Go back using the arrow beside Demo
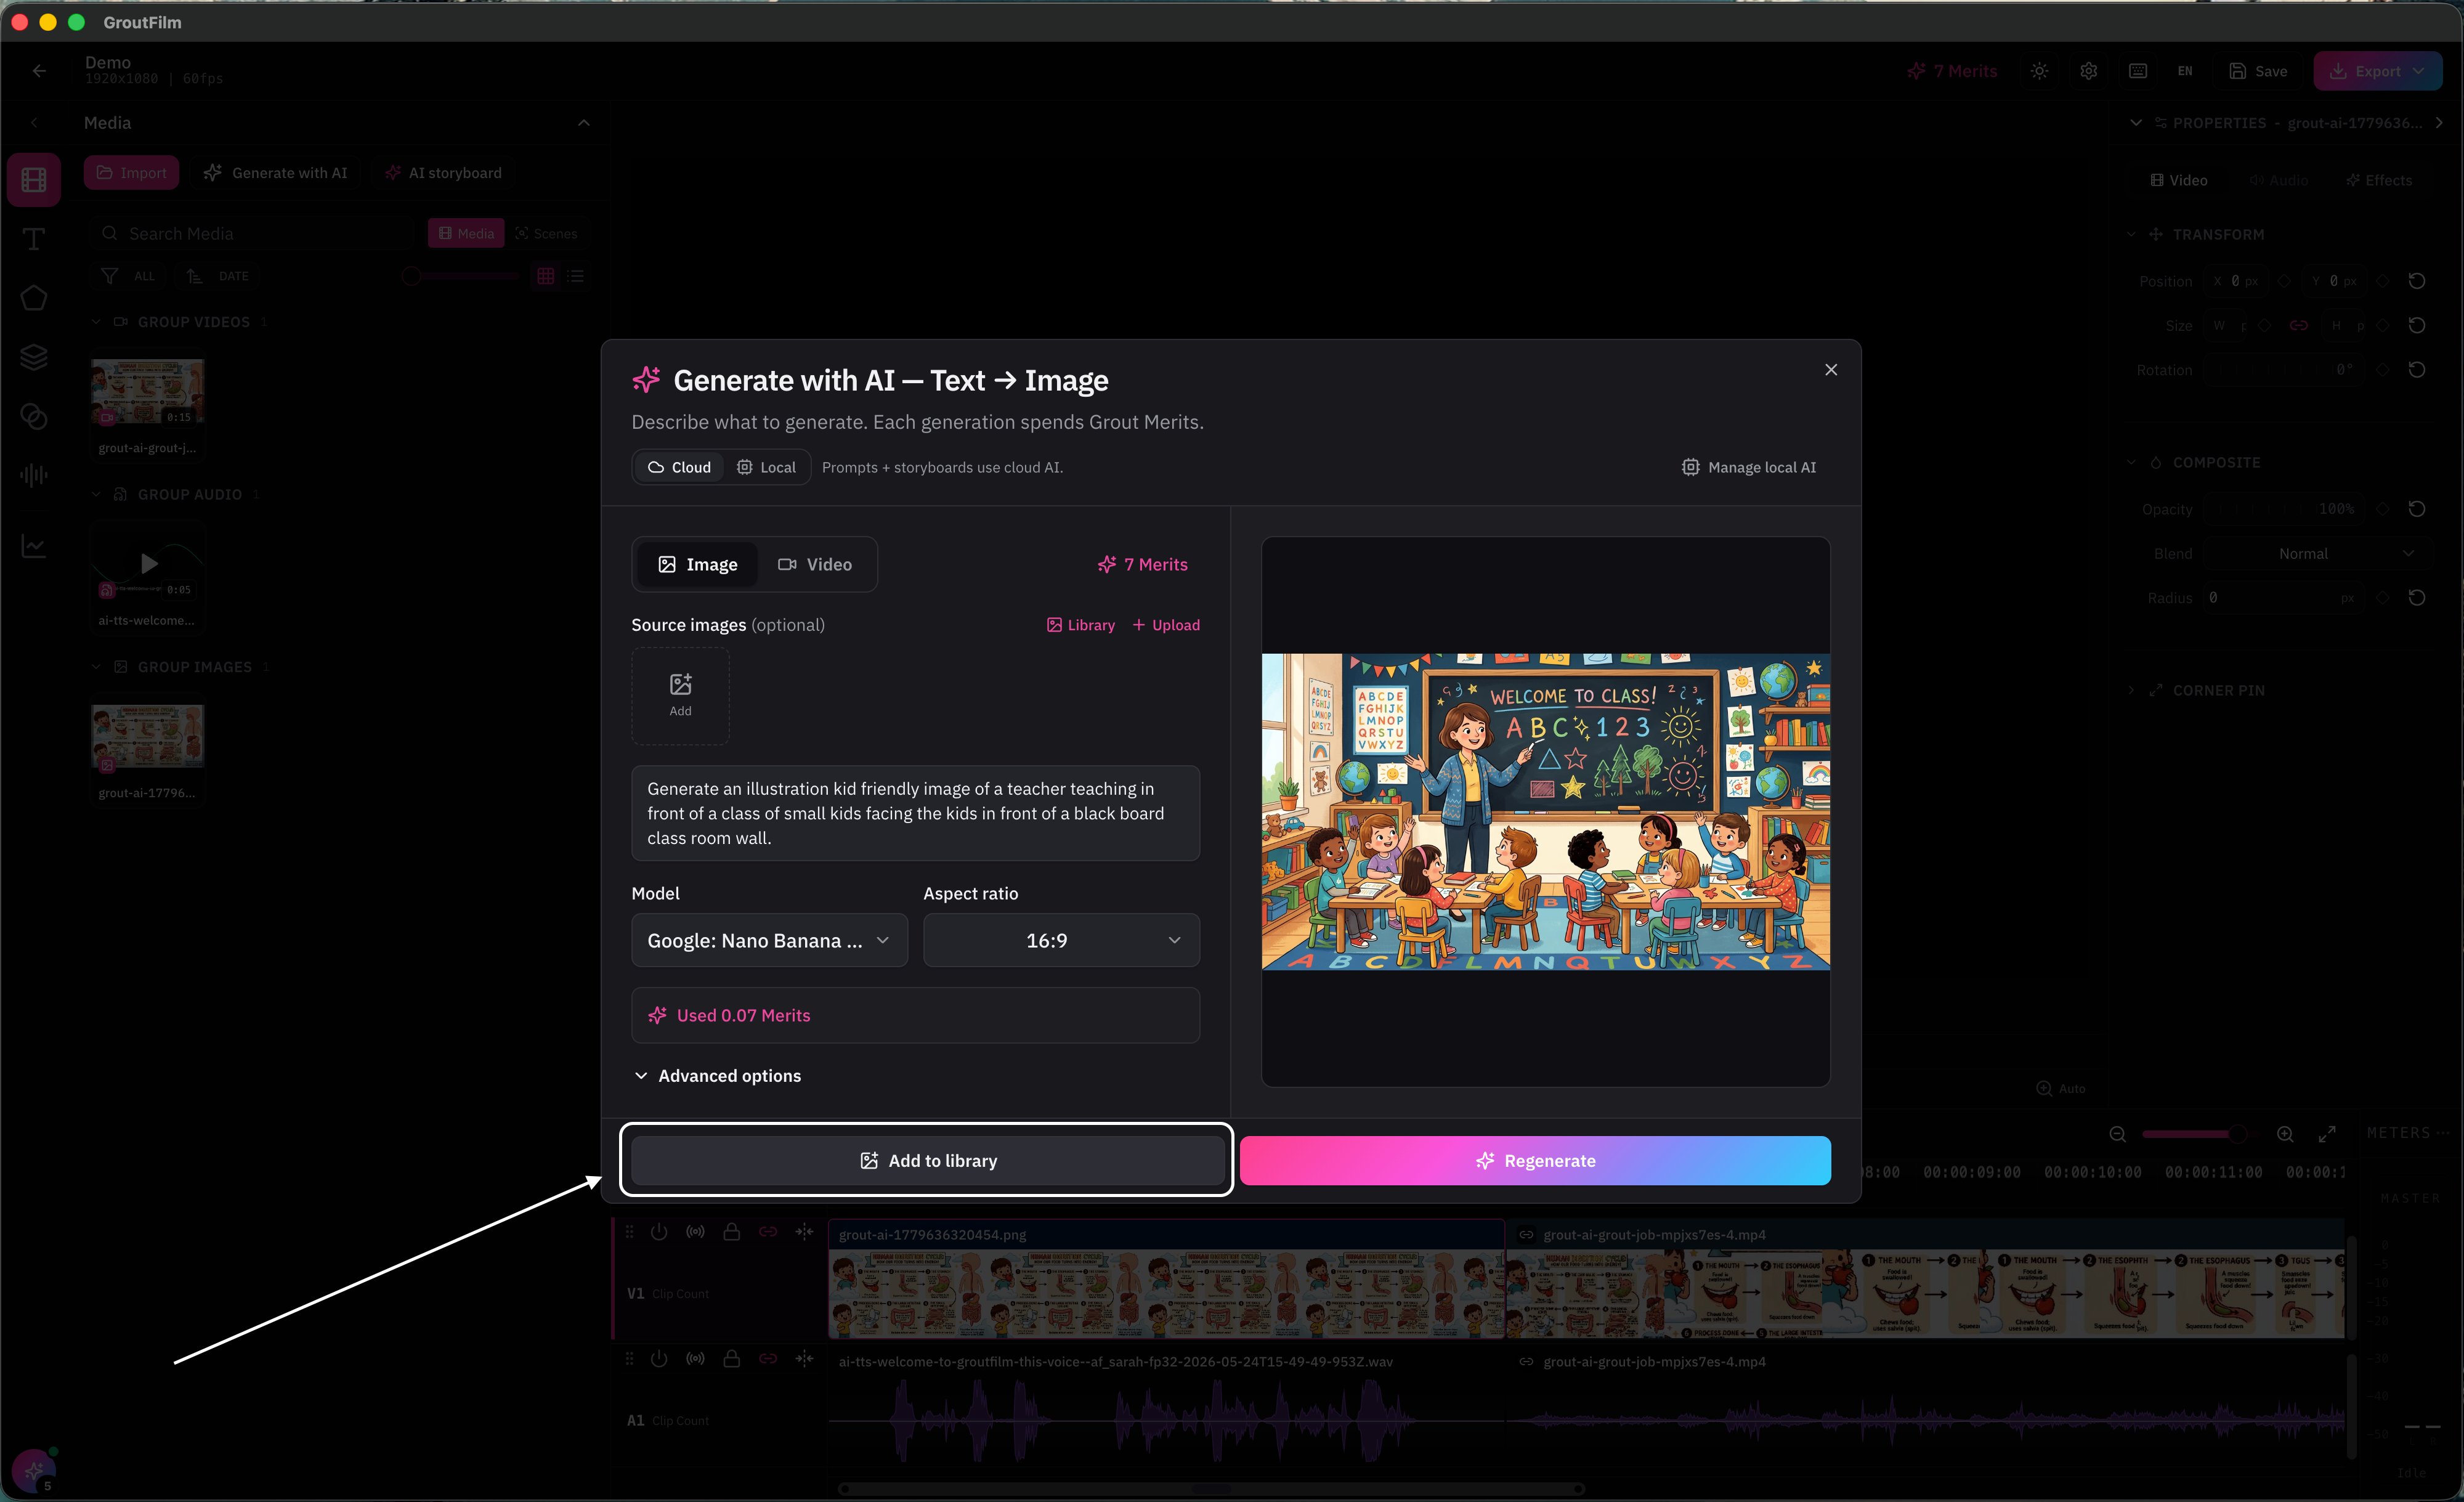This screenshot has height=1502, width=2464. [39, 71]
